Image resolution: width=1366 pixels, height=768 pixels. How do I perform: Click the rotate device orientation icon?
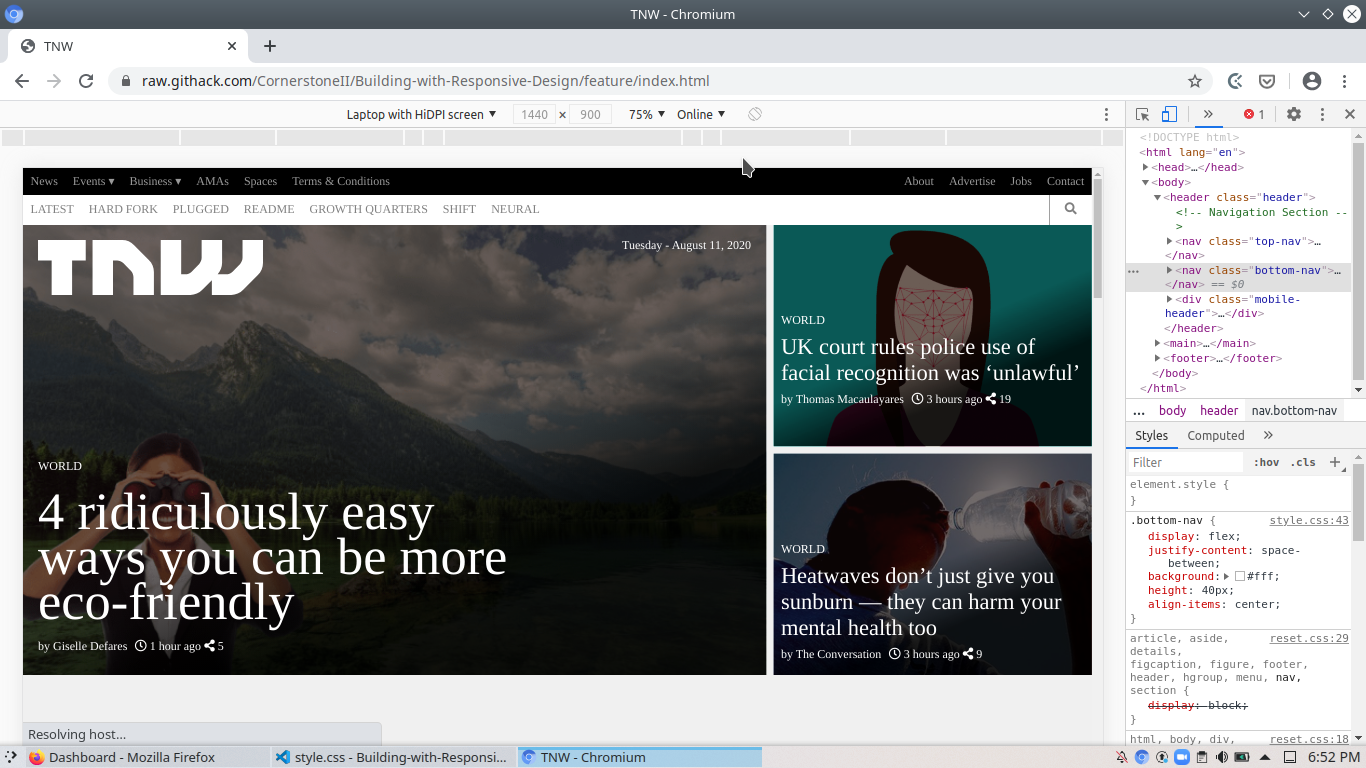[755, 114]
